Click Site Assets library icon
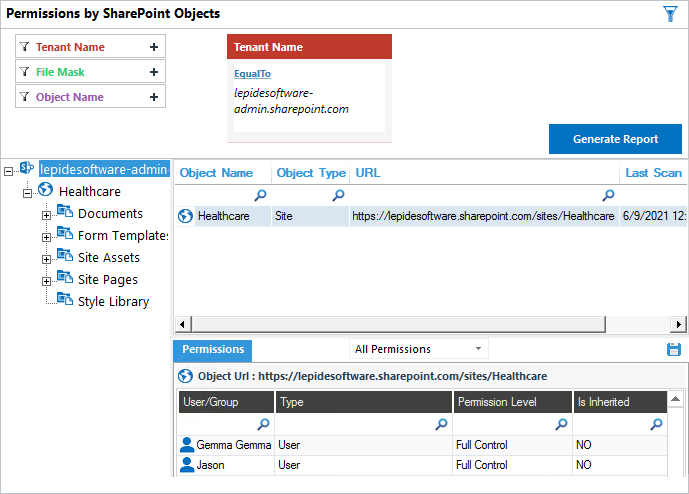This screenshot has height=494, width=689. (x=65, y=255)
